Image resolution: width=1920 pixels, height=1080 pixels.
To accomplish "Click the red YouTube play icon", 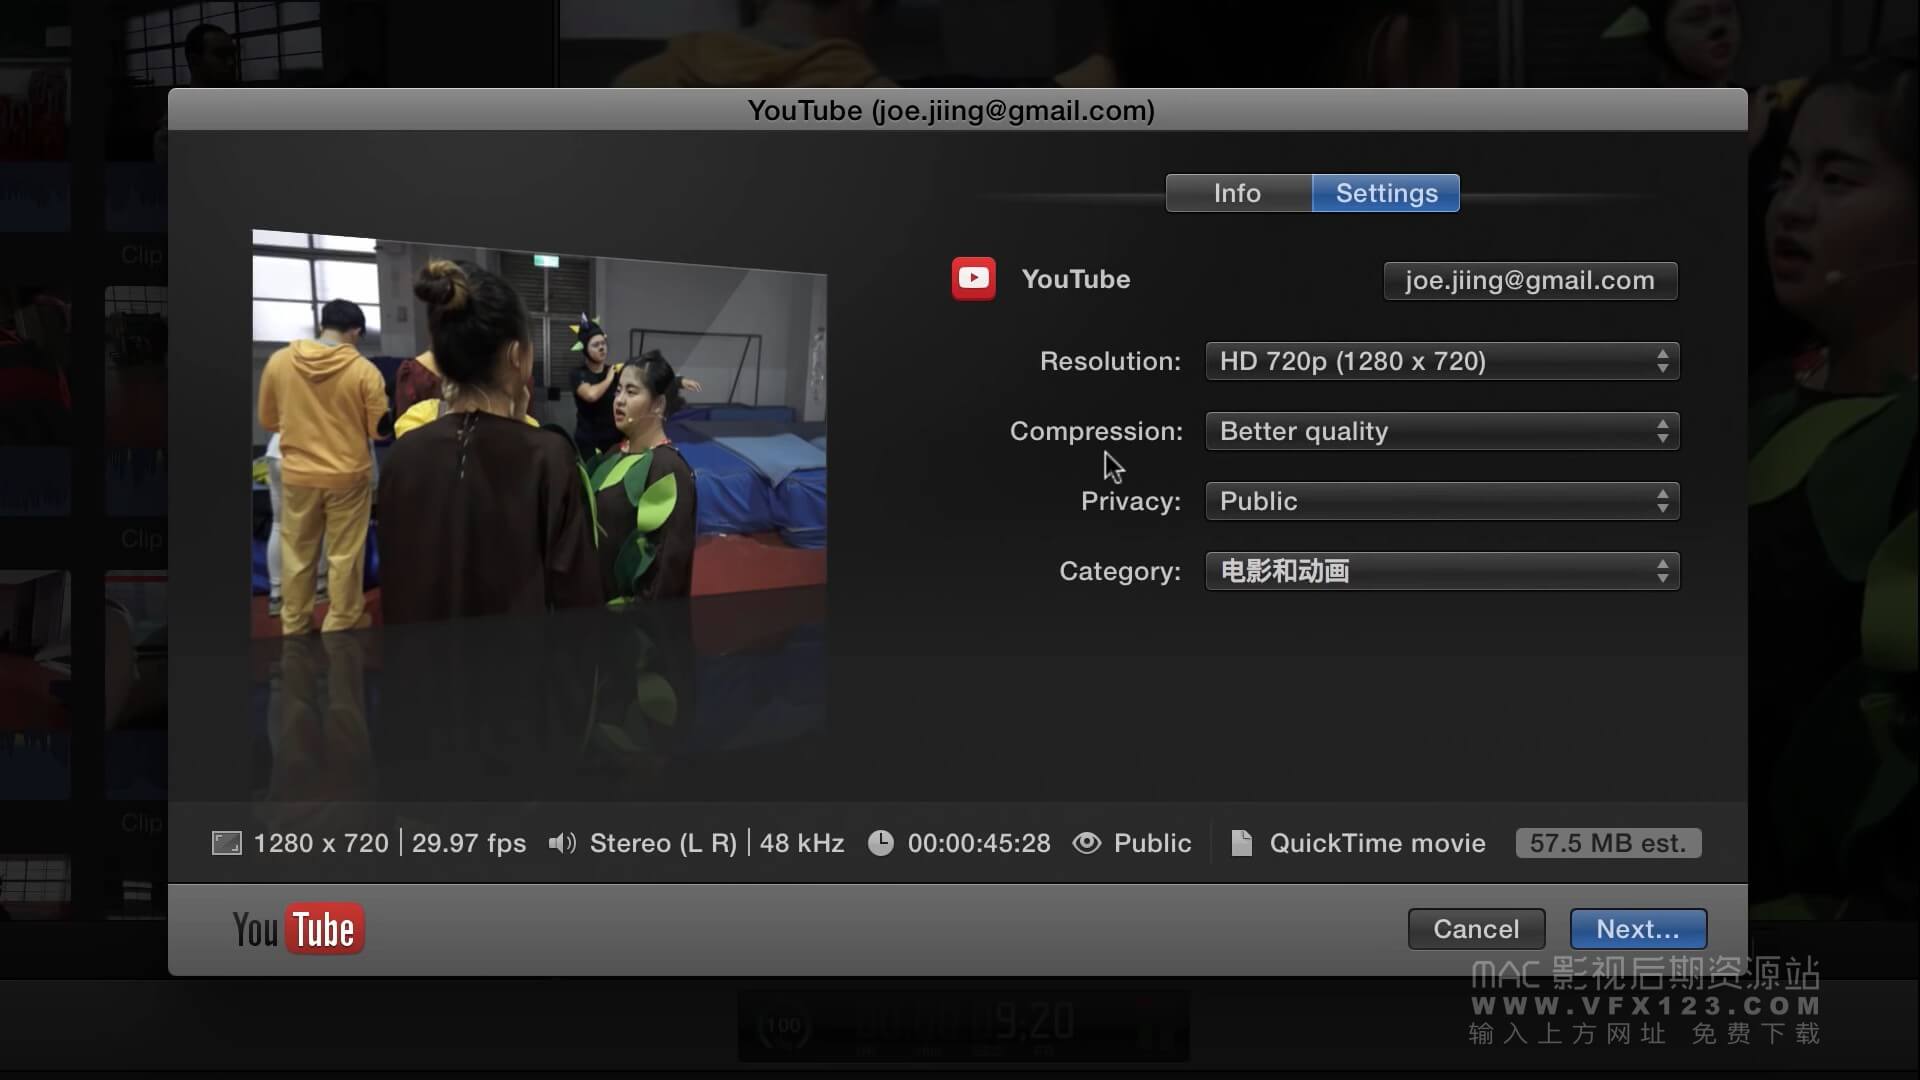I will [973, 279].
